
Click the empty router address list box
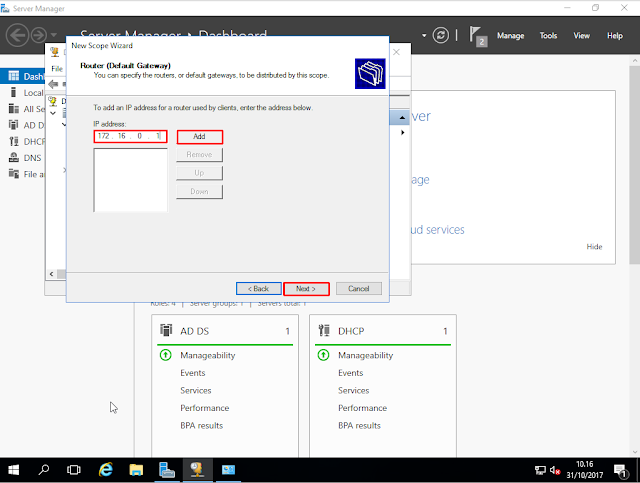130,180
